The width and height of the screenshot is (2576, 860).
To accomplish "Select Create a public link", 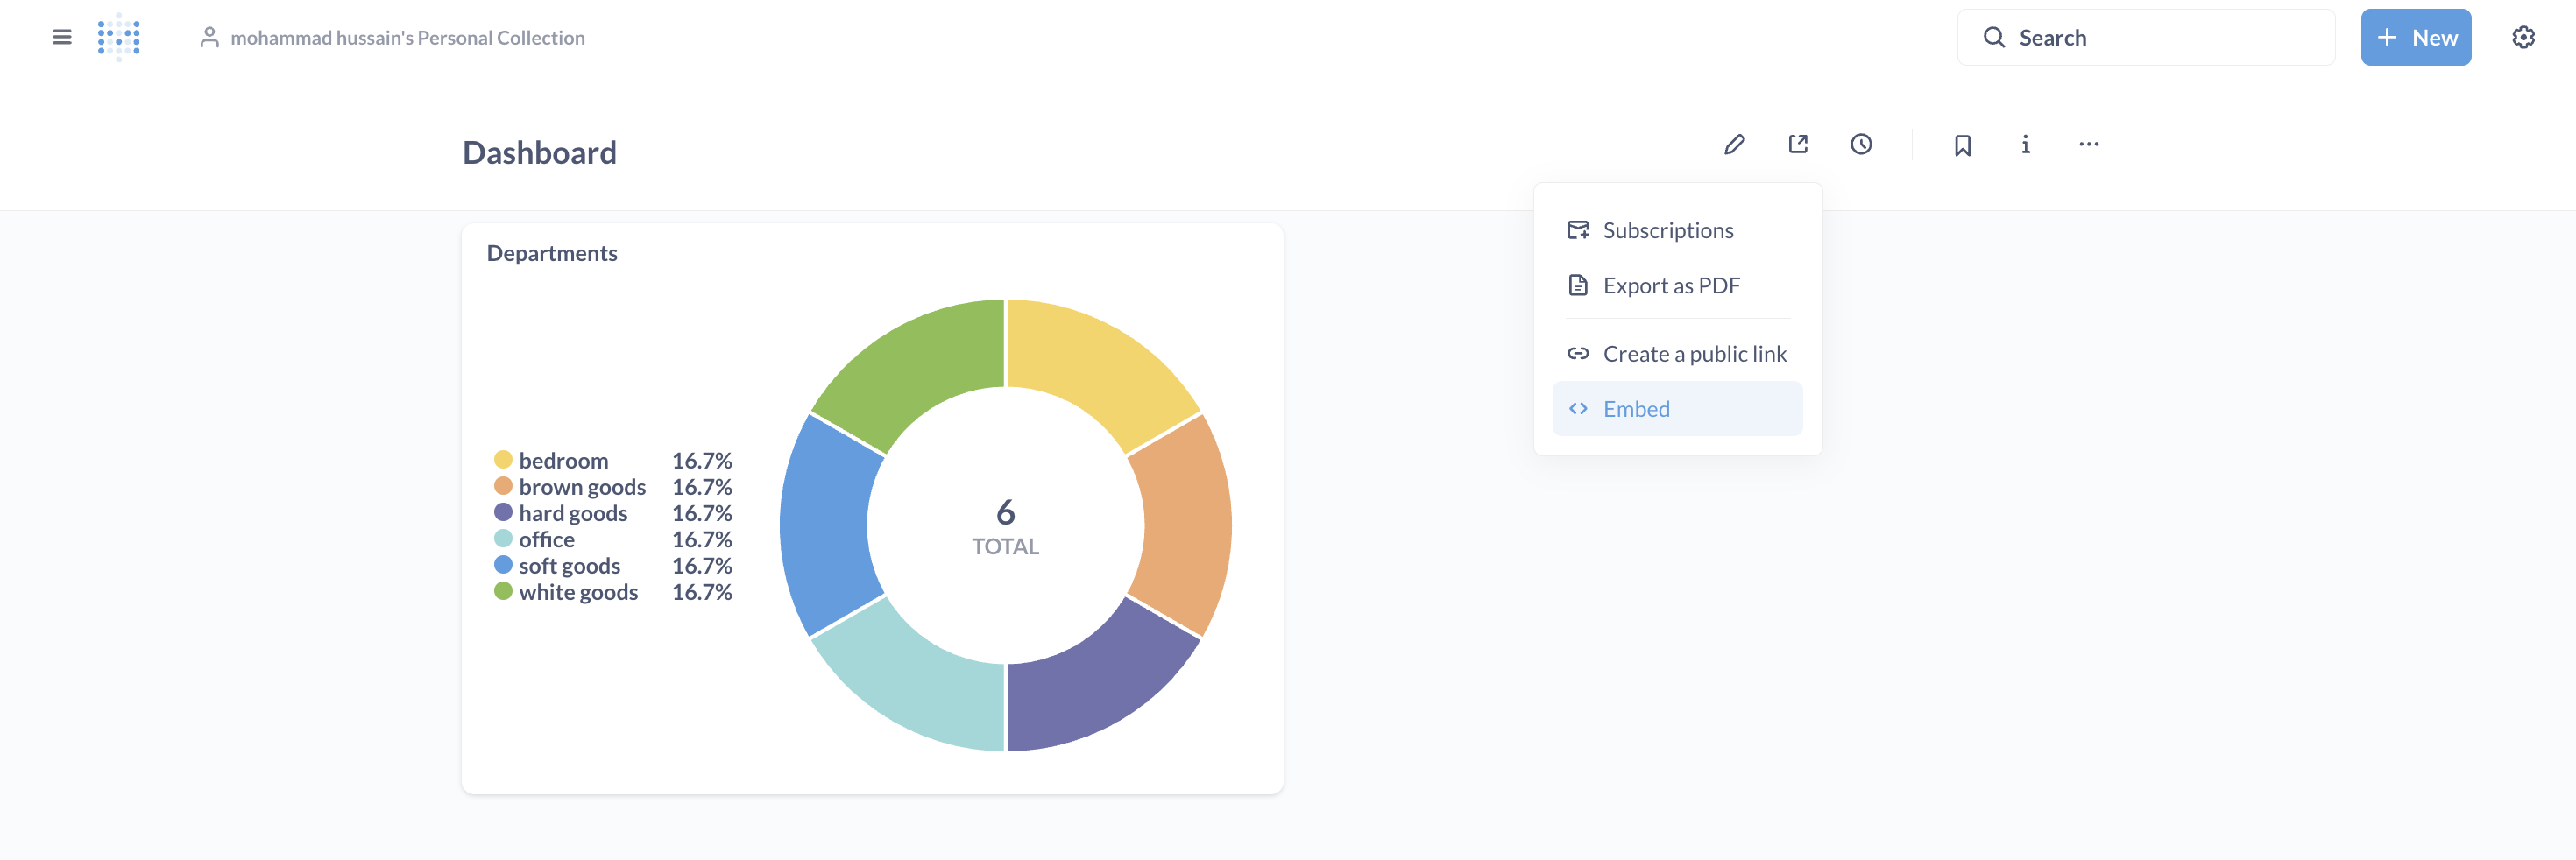I will [x=1693, y=354].
